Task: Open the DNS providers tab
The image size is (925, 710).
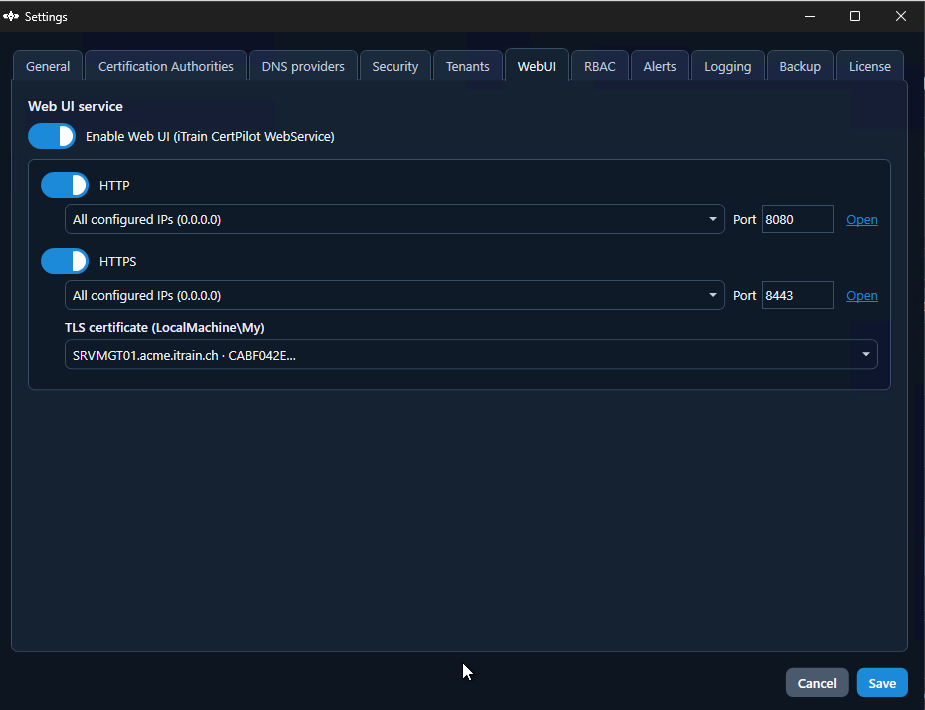Action: point(303,66)
